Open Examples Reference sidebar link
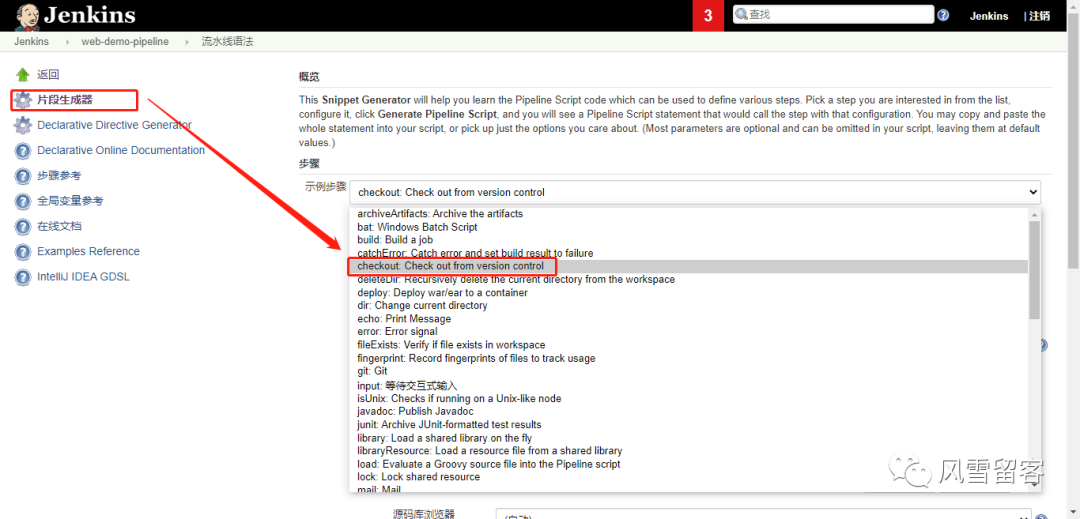Image resolution: width=1080 pixels, height=519 pixels. 88,251
